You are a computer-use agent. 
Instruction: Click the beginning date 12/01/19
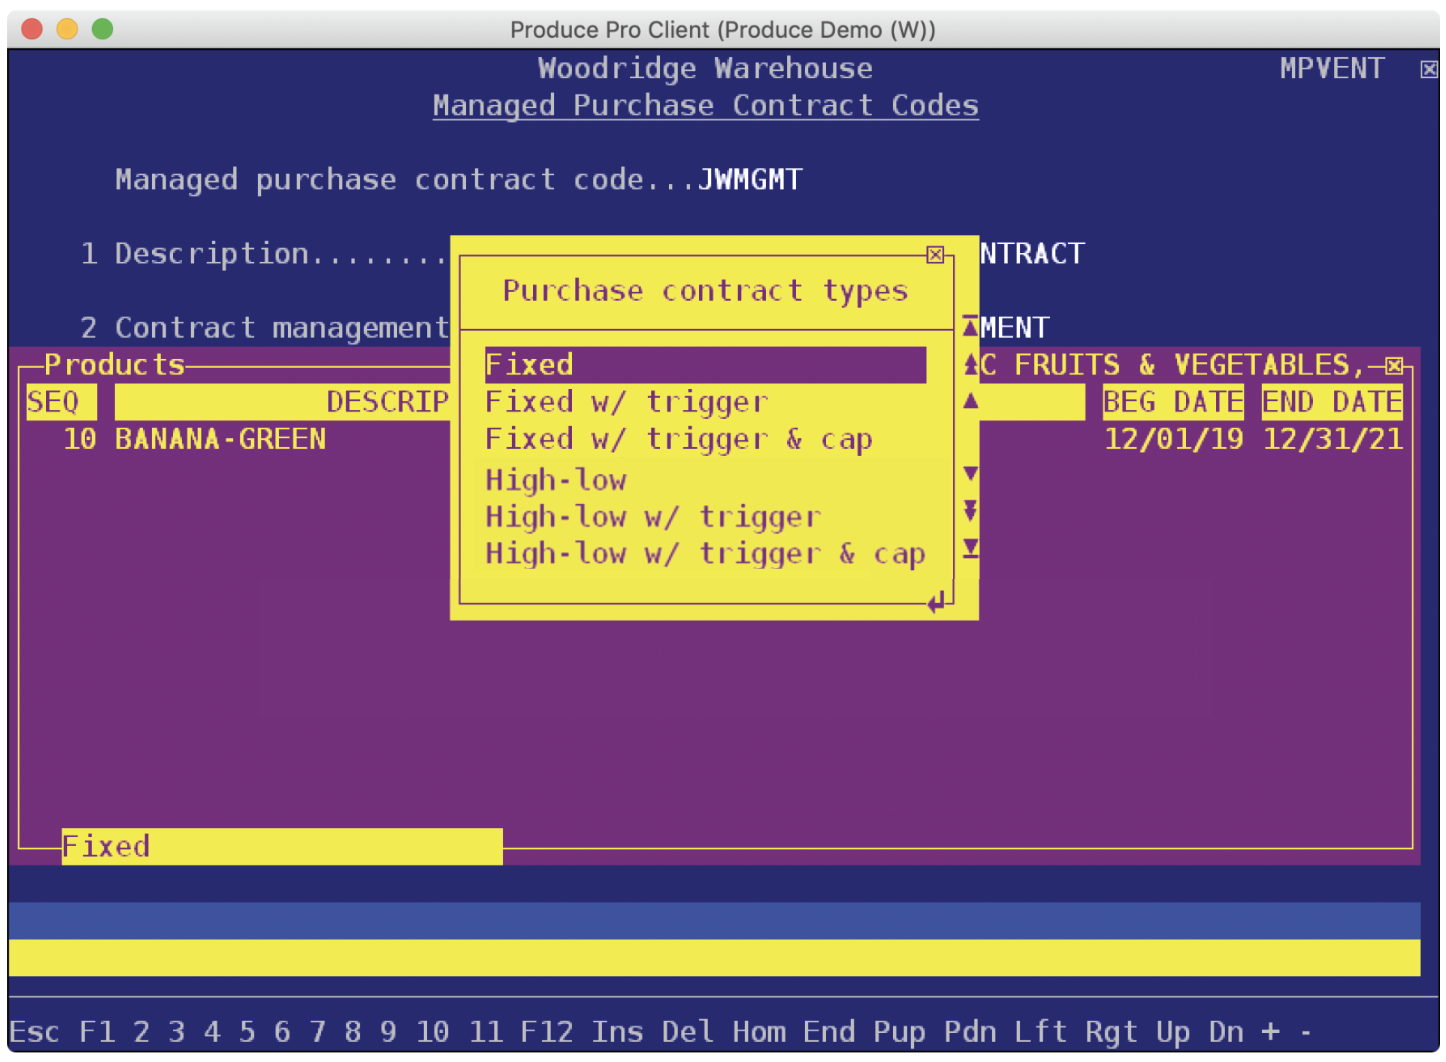[1173, 439]
